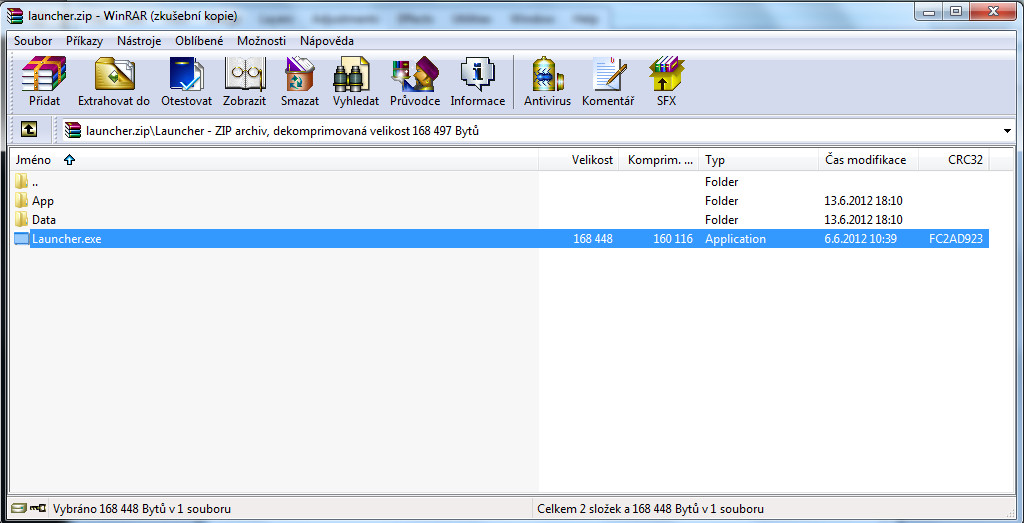Click Launcher.exe size 168 448
1024x523 pixels.
[x=593, y=239]
